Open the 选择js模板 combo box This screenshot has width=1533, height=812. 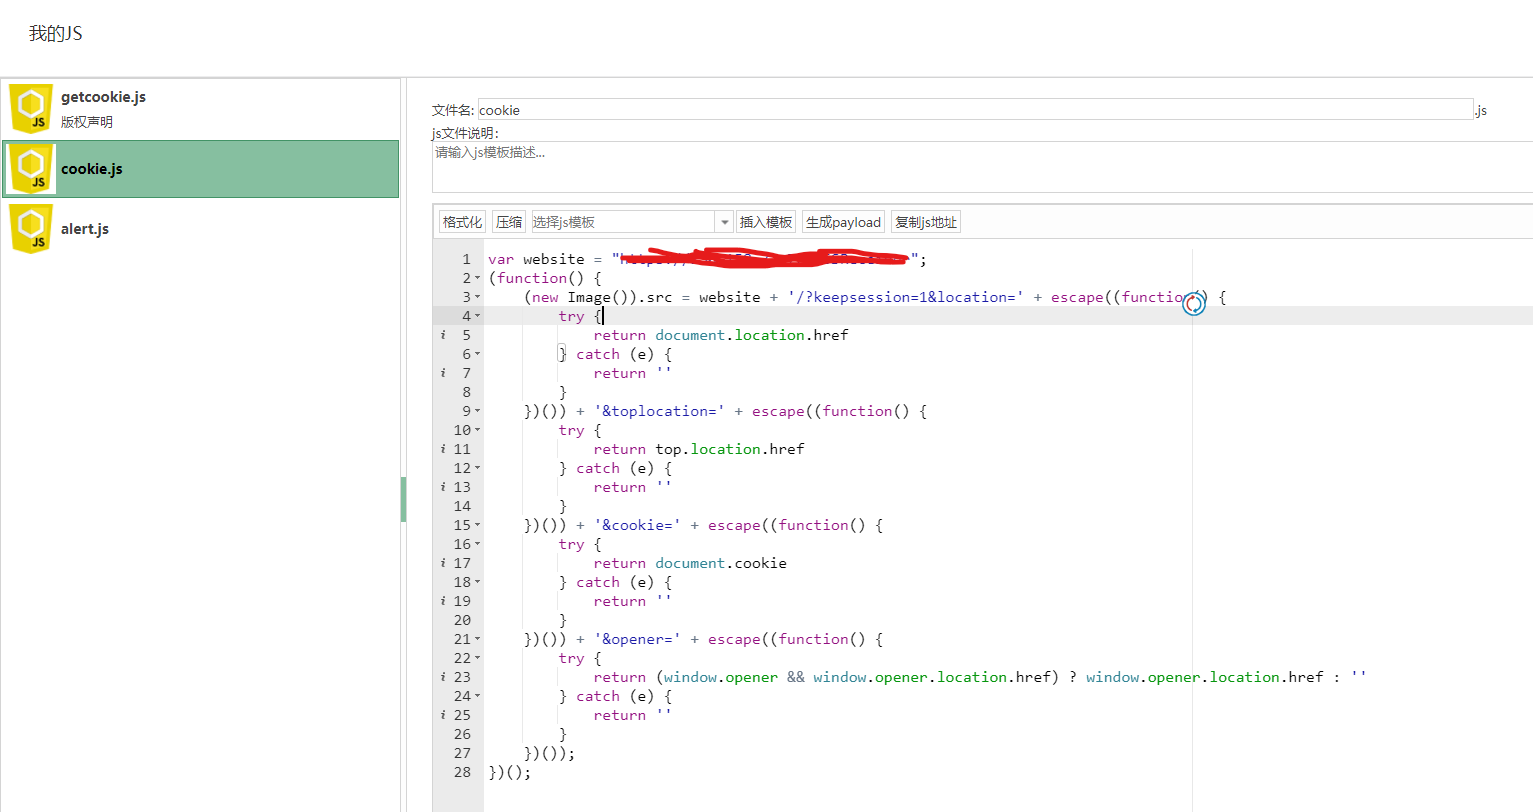pos(631,222)
